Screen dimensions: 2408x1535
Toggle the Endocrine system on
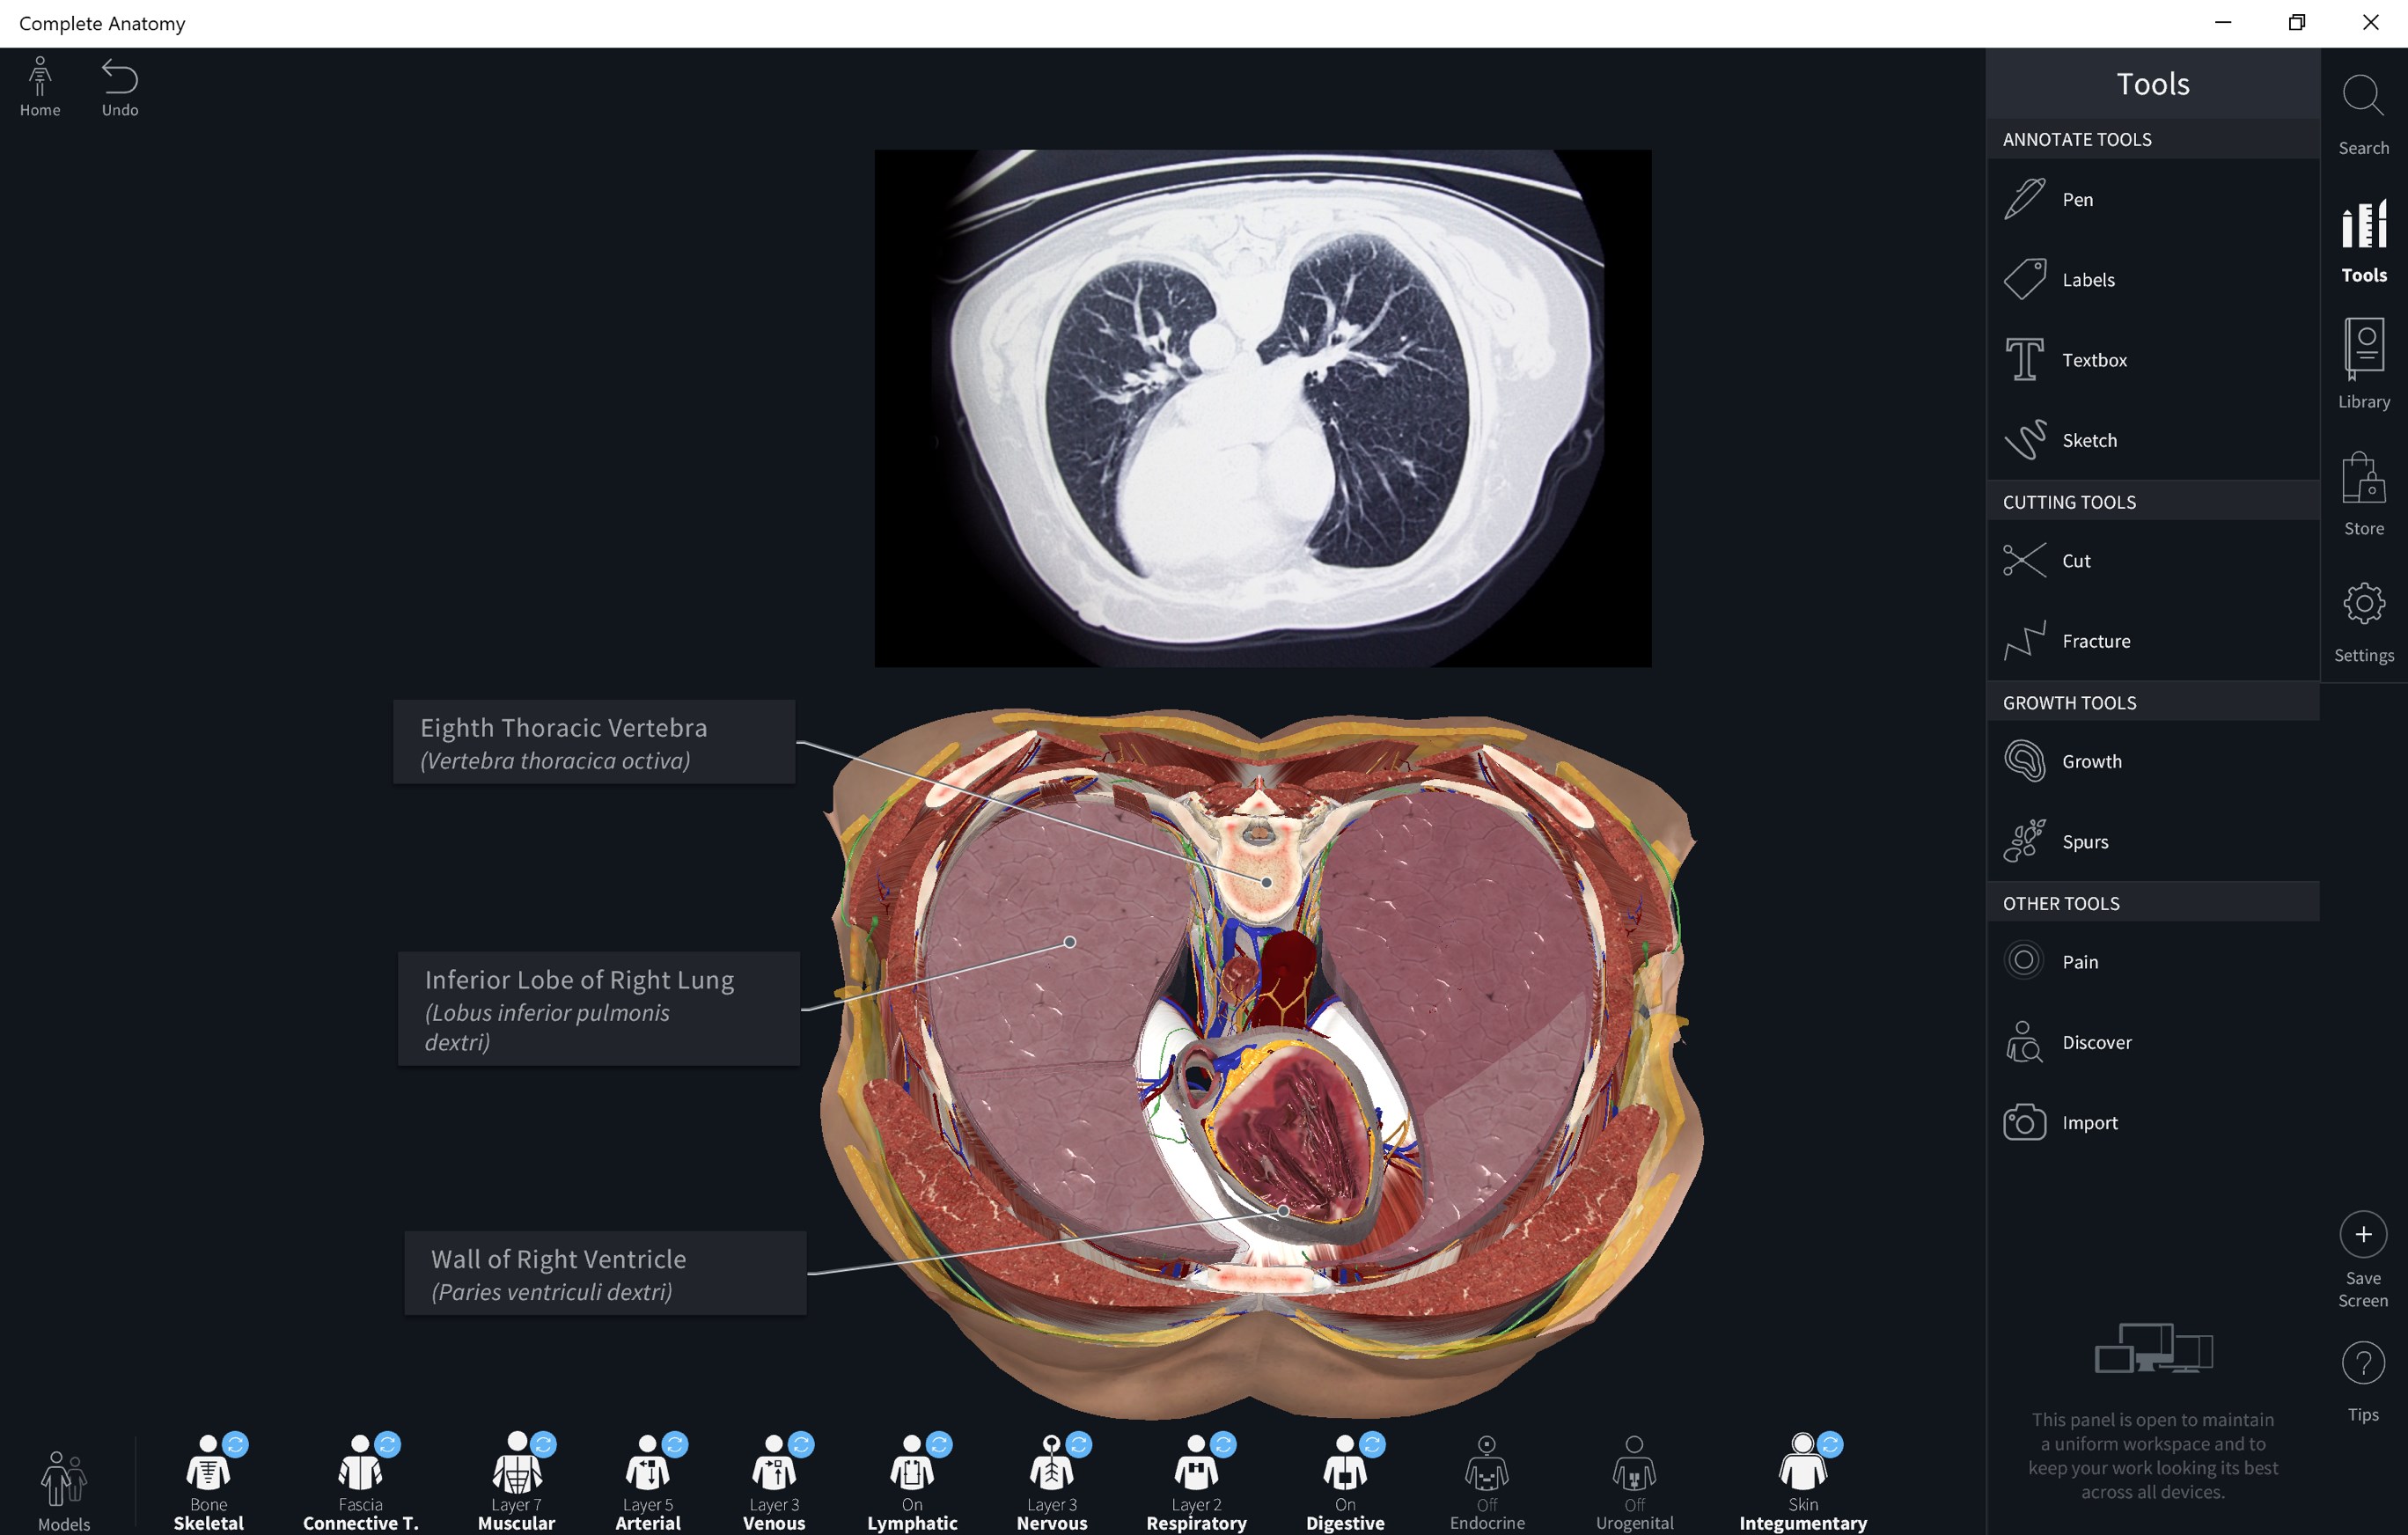pyautogui.click(x=1487, y=1482)
